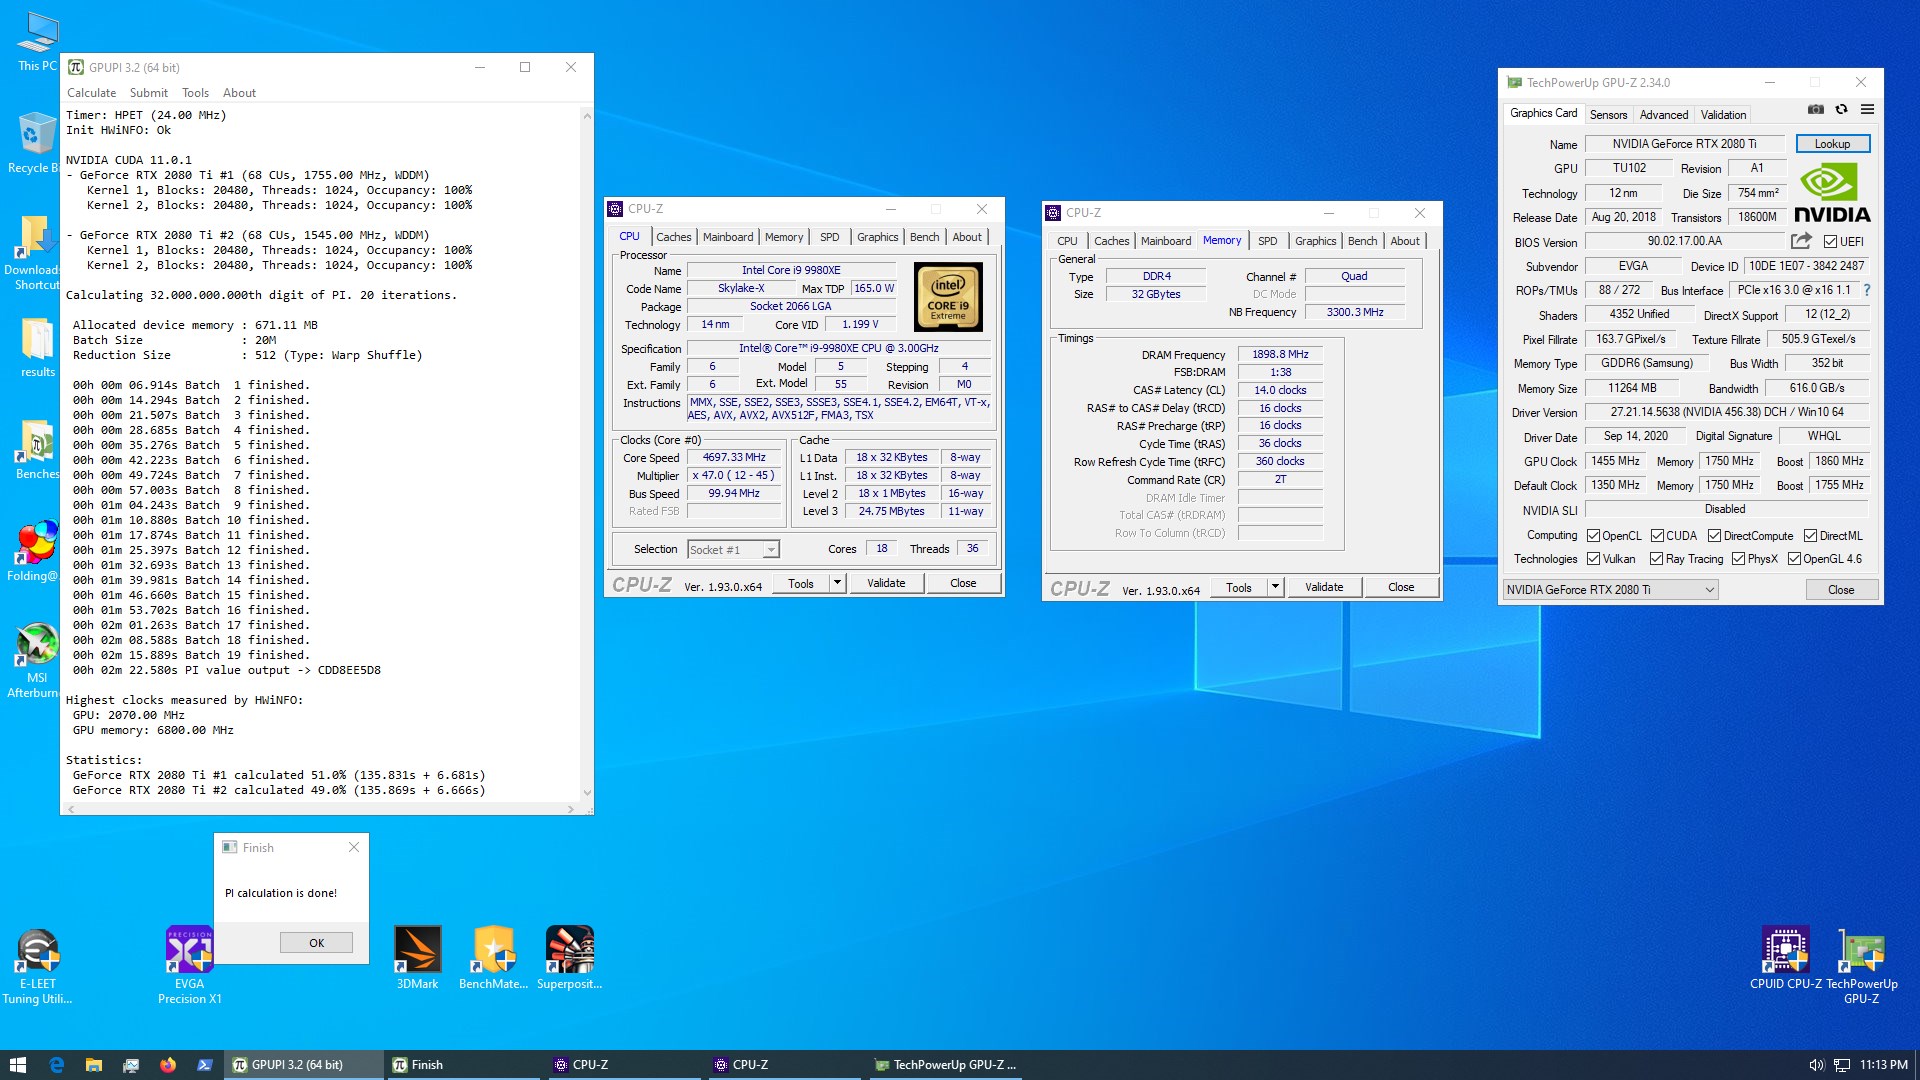Open the This PC desktop icon
Image resolution: width=1920 pixels, height=1080 pixels.
[x=37, y=42]
